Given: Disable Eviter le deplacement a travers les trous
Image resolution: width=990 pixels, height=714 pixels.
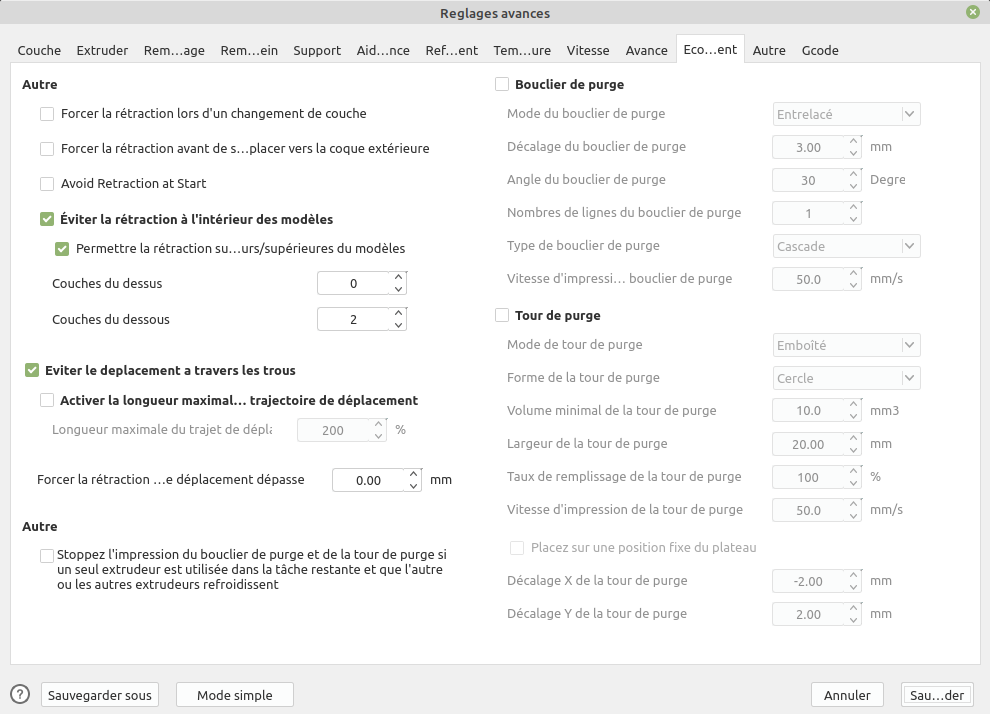Looking at the screenshot, I should pyautogui.click(x=32, y=371).
